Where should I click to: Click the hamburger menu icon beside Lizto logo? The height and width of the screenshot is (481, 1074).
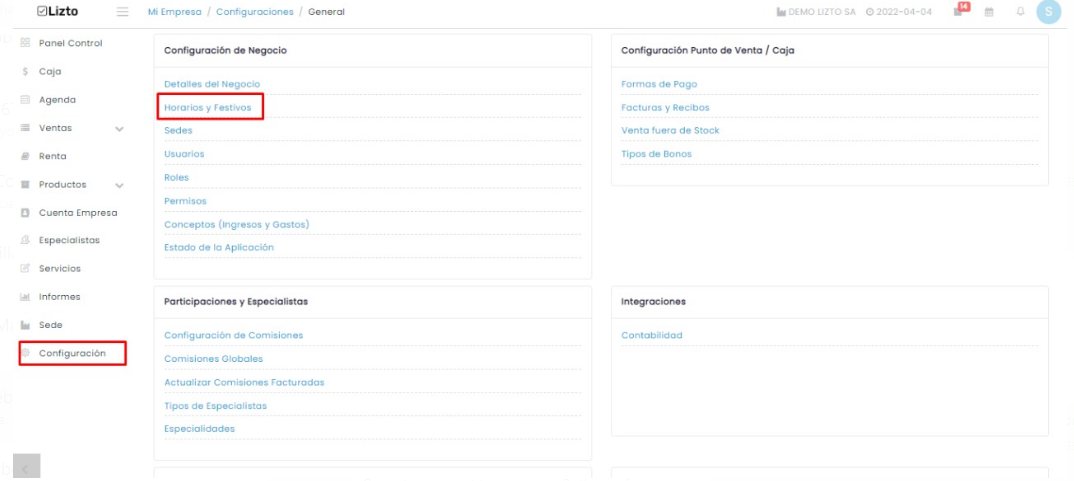(123, 12)
